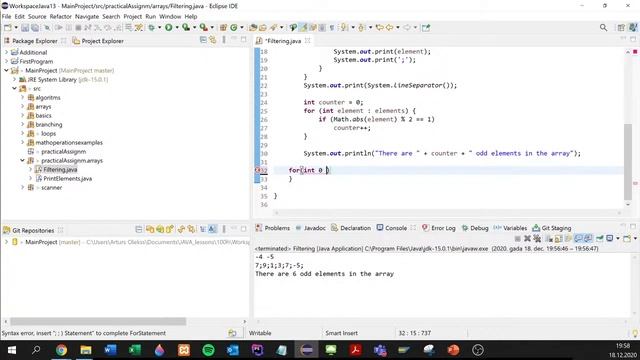This screenshot has width=640, height=360.
Task: Expand the algoritms package
Action: pyautogui.click(x=22, y=98)
